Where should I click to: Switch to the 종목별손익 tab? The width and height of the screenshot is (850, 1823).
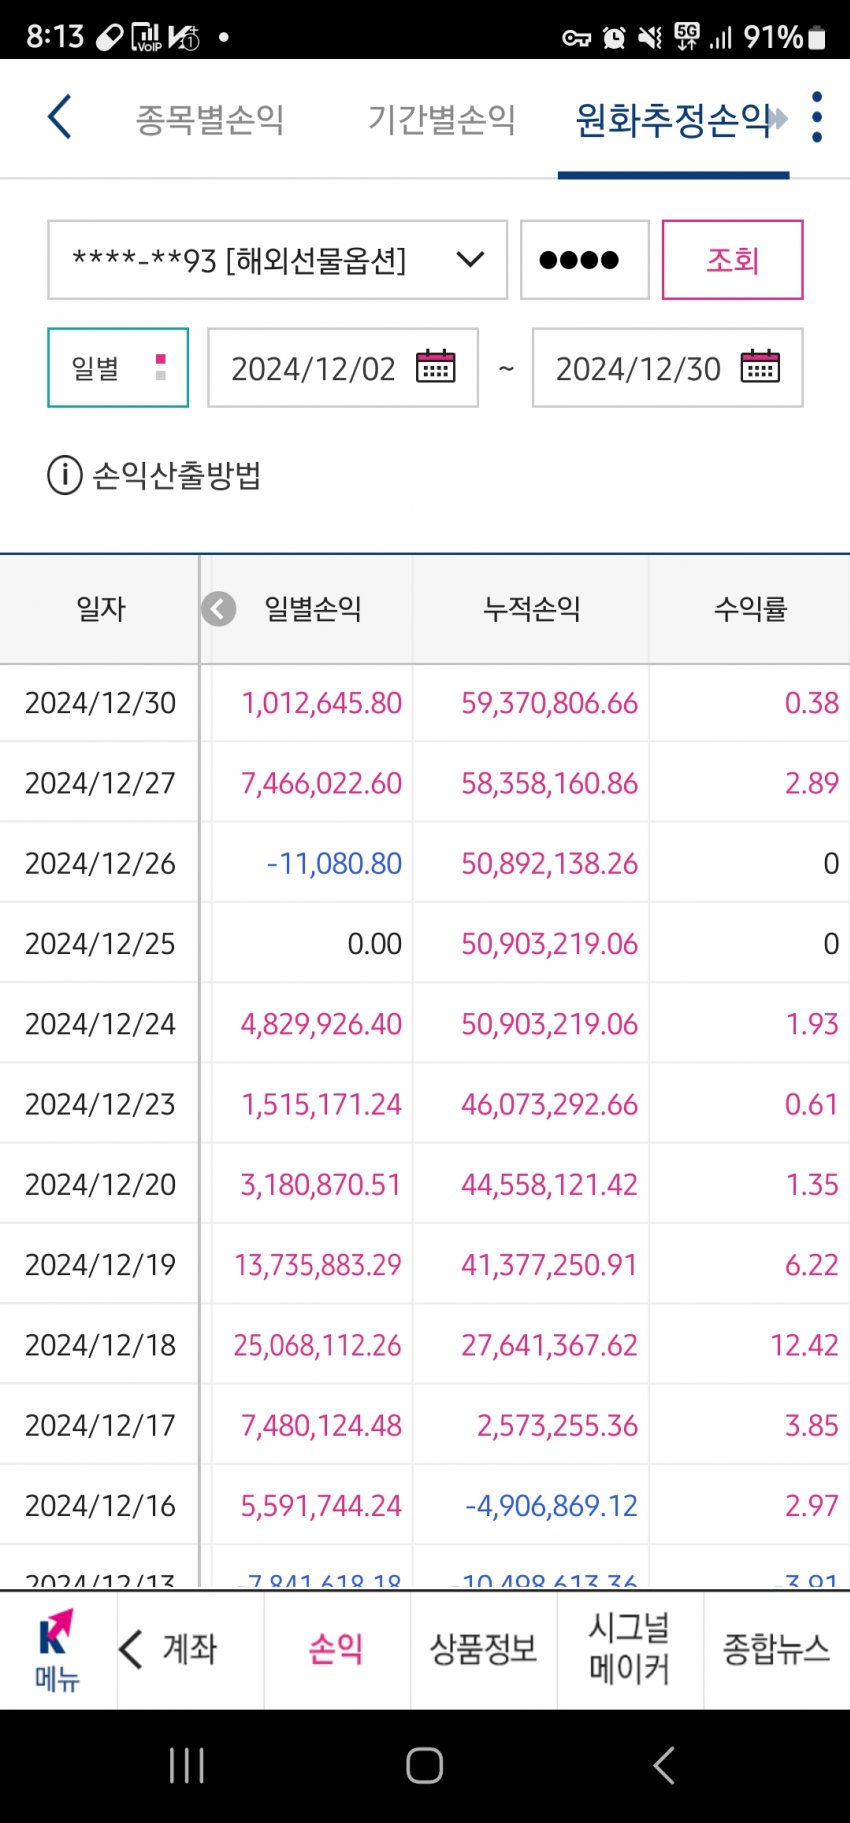tap(210, 120)
